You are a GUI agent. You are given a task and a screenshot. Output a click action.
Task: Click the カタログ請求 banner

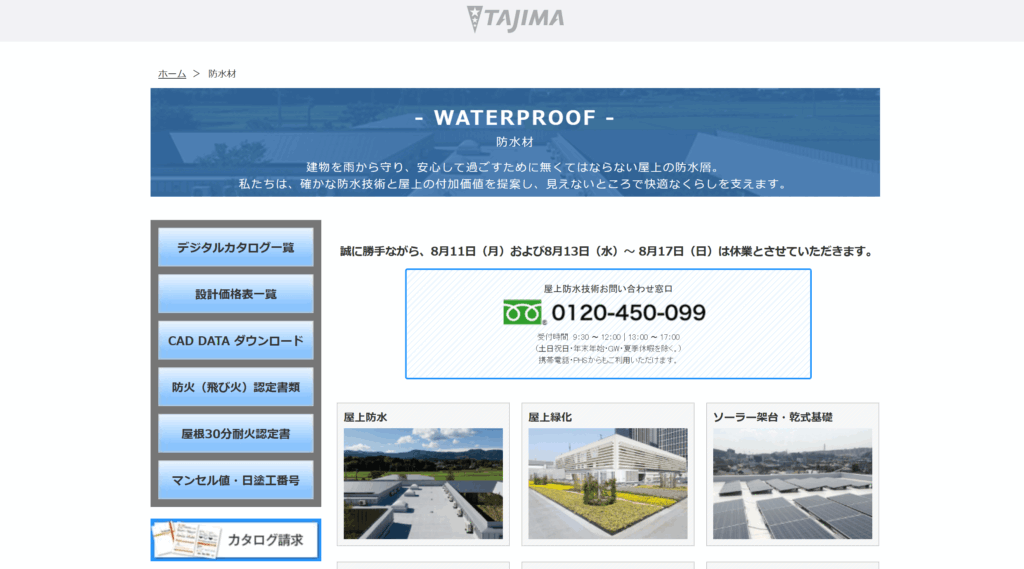point(264,540)
